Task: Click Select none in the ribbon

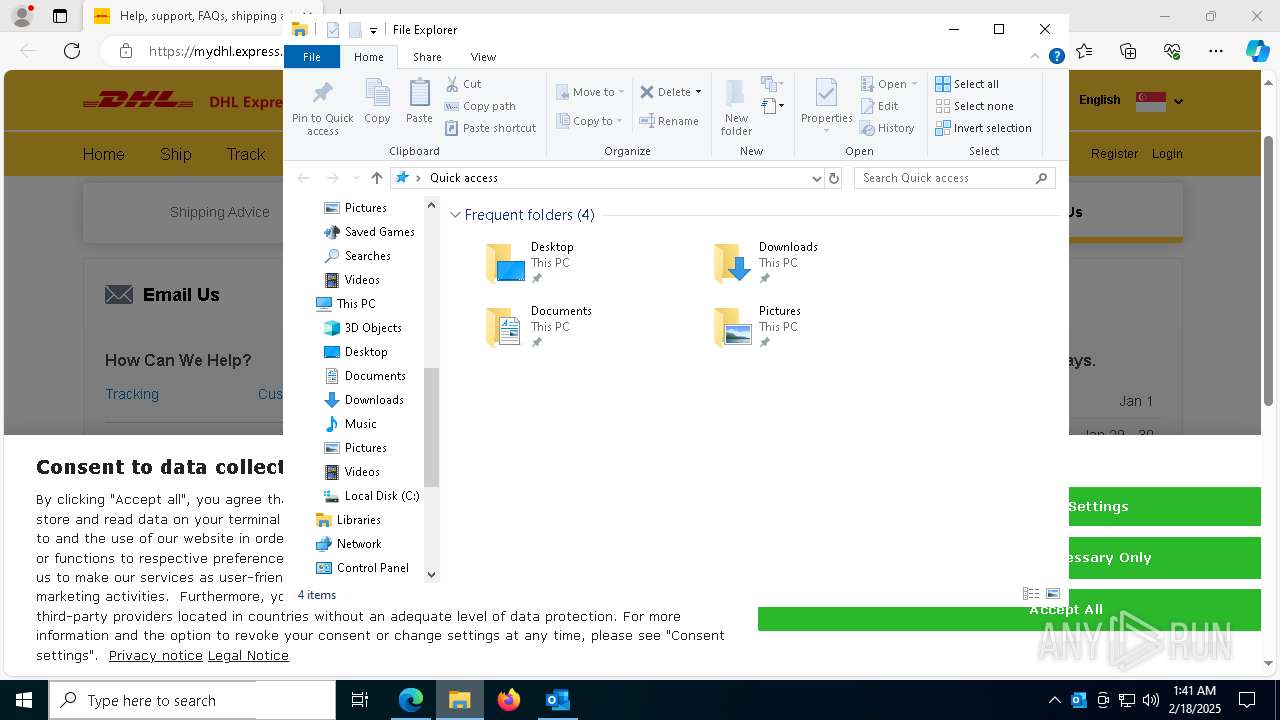Action: point(974,106)
